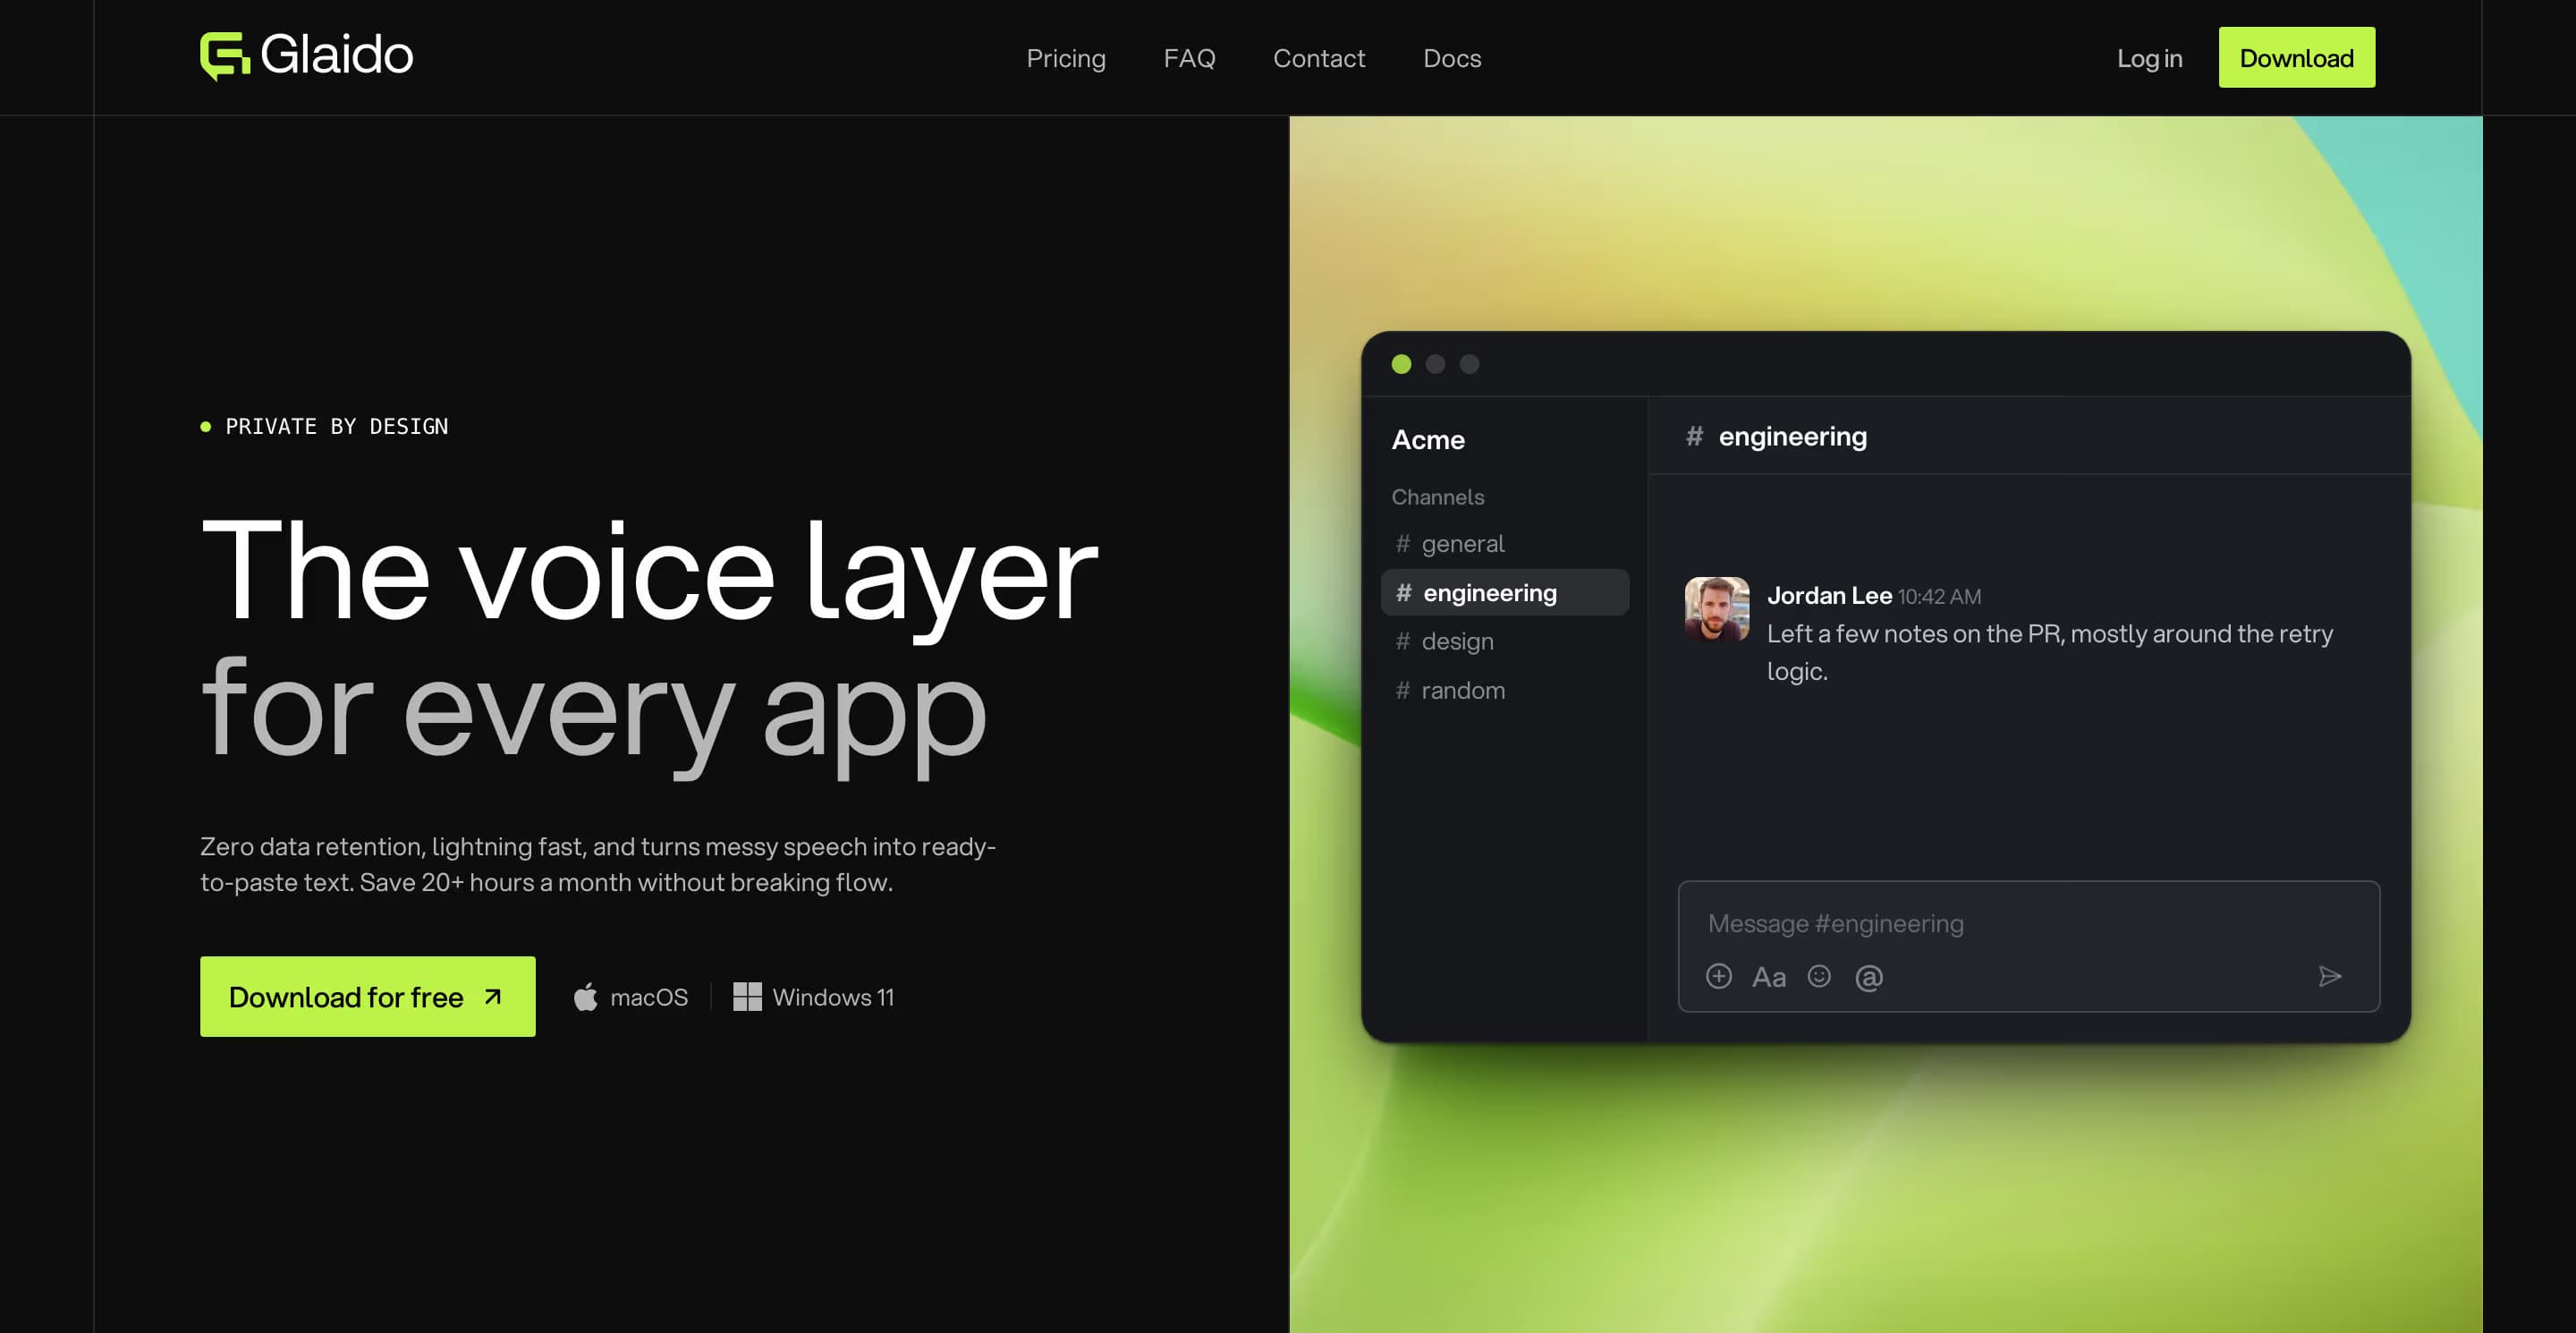Select the random channel
The height and width of the screenshot is (1333, 2576).
pos(1504,690)
